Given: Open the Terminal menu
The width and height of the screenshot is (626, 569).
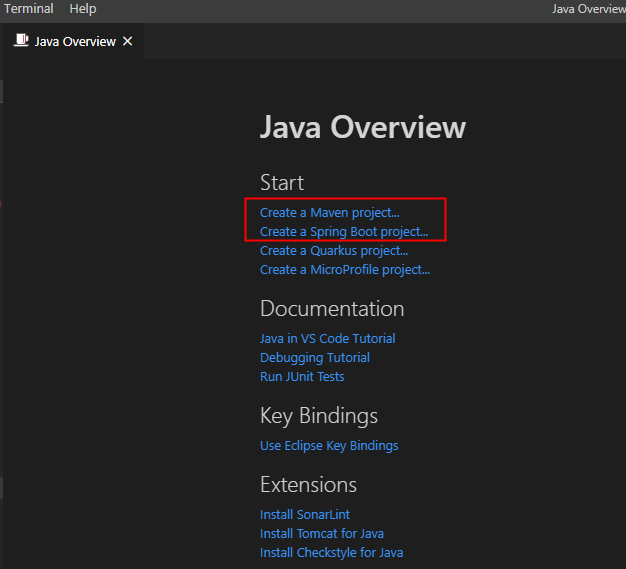Looking at the screenshot, I should coord(29,8).
